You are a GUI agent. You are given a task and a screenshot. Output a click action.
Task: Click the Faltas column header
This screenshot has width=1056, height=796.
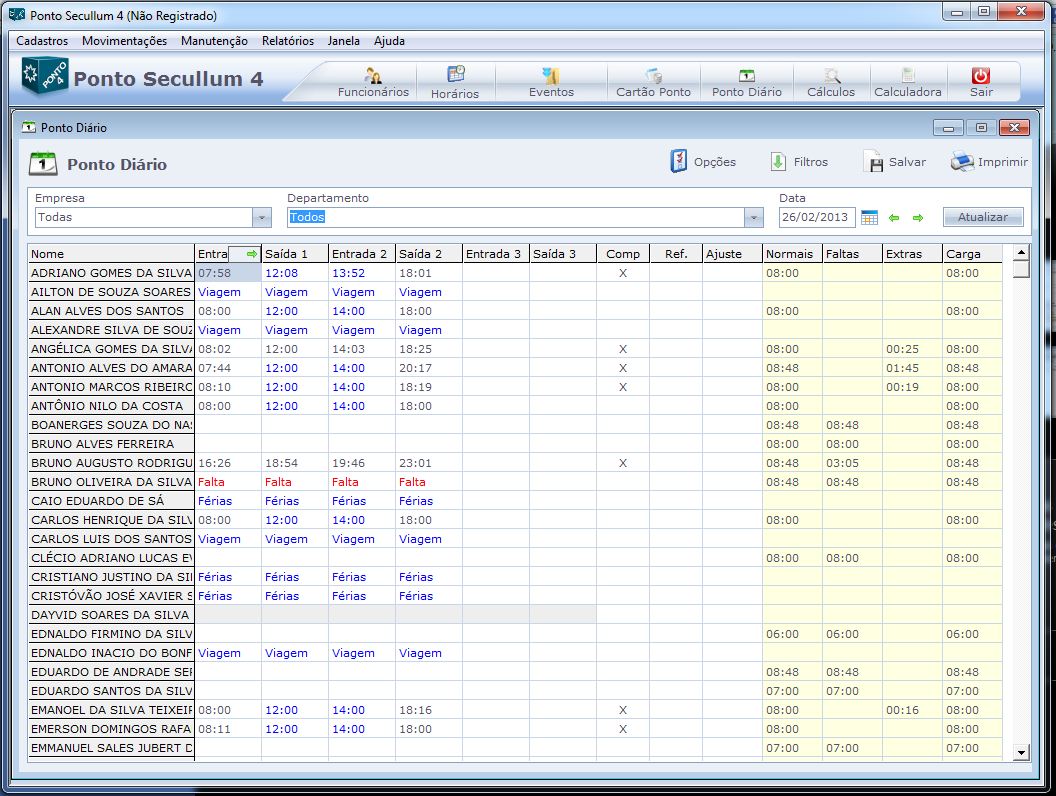pyautogui.click(x=852, y=254)
